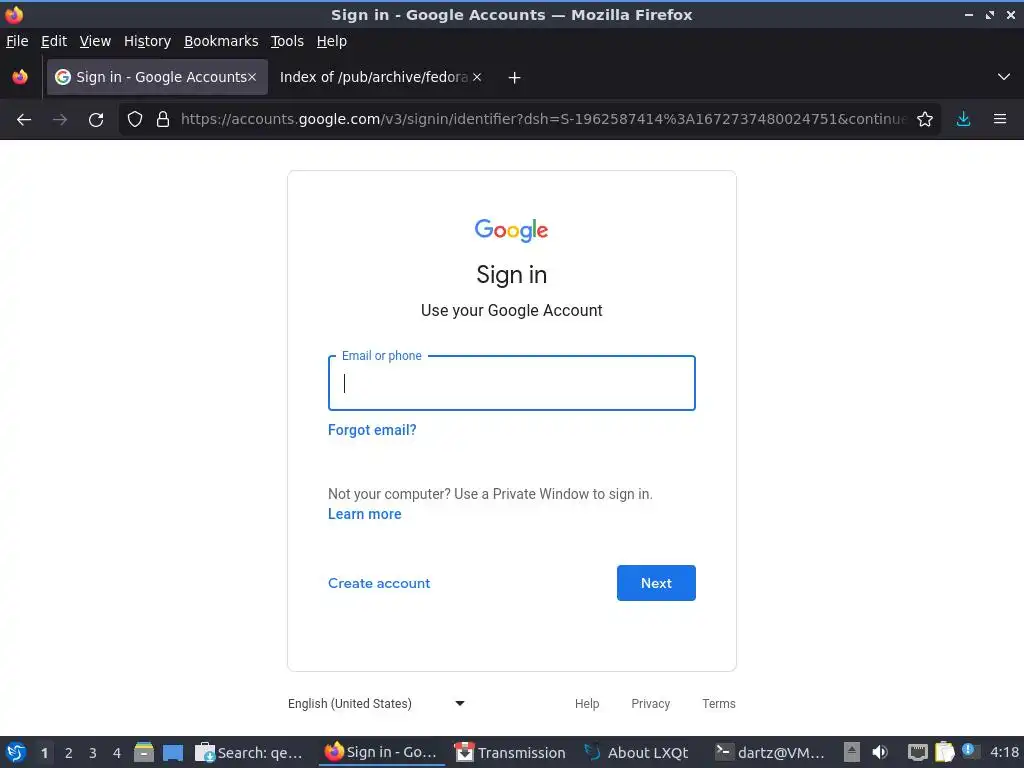This screenshot has height=768, width=1024.
Task: Open the network tray icon
Action: click(918, 753)
